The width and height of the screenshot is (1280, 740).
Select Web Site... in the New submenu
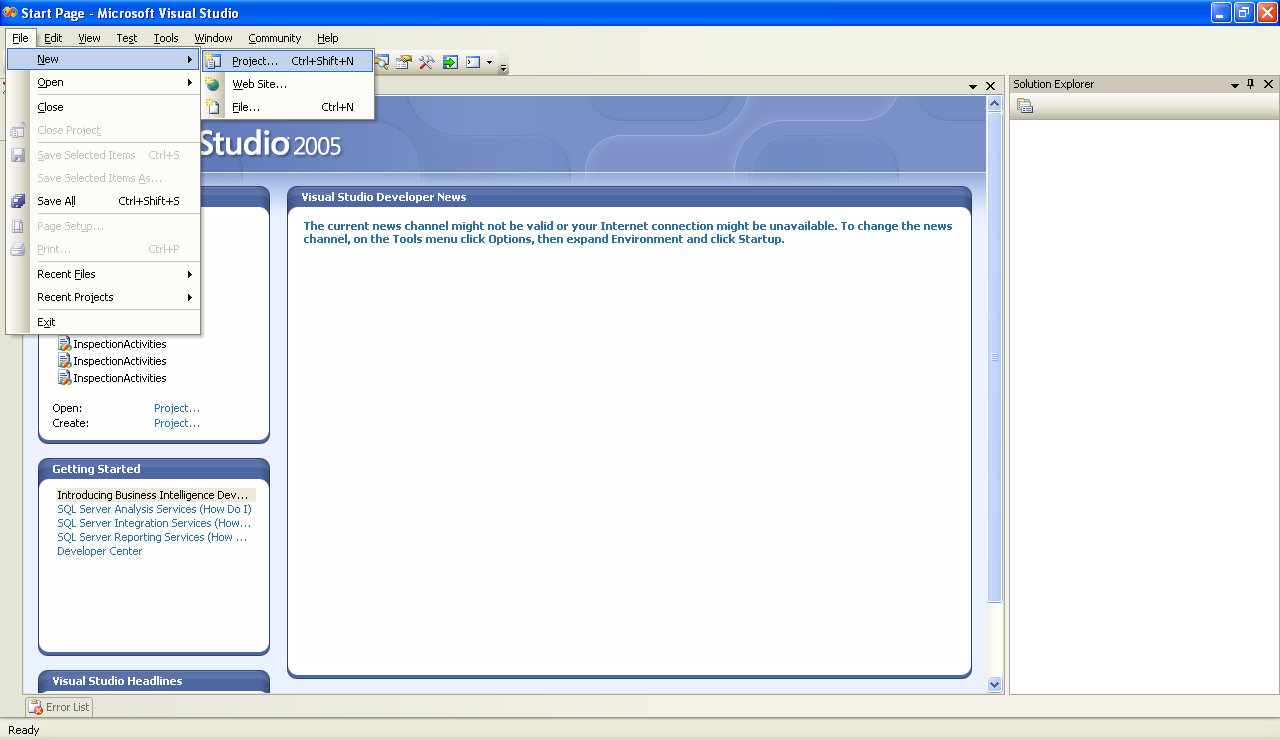click(x=288, y=84)
